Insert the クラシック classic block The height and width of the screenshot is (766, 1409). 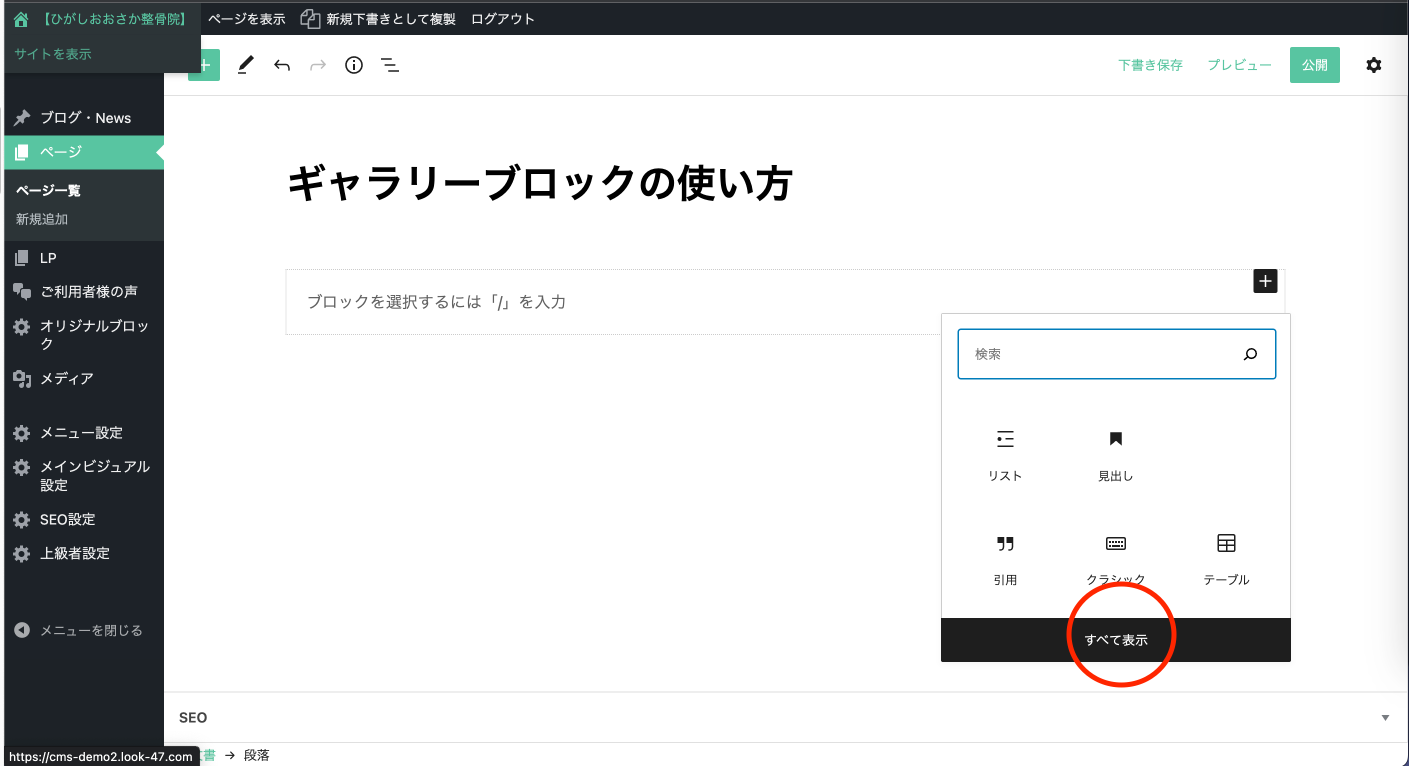[1115, 557]
